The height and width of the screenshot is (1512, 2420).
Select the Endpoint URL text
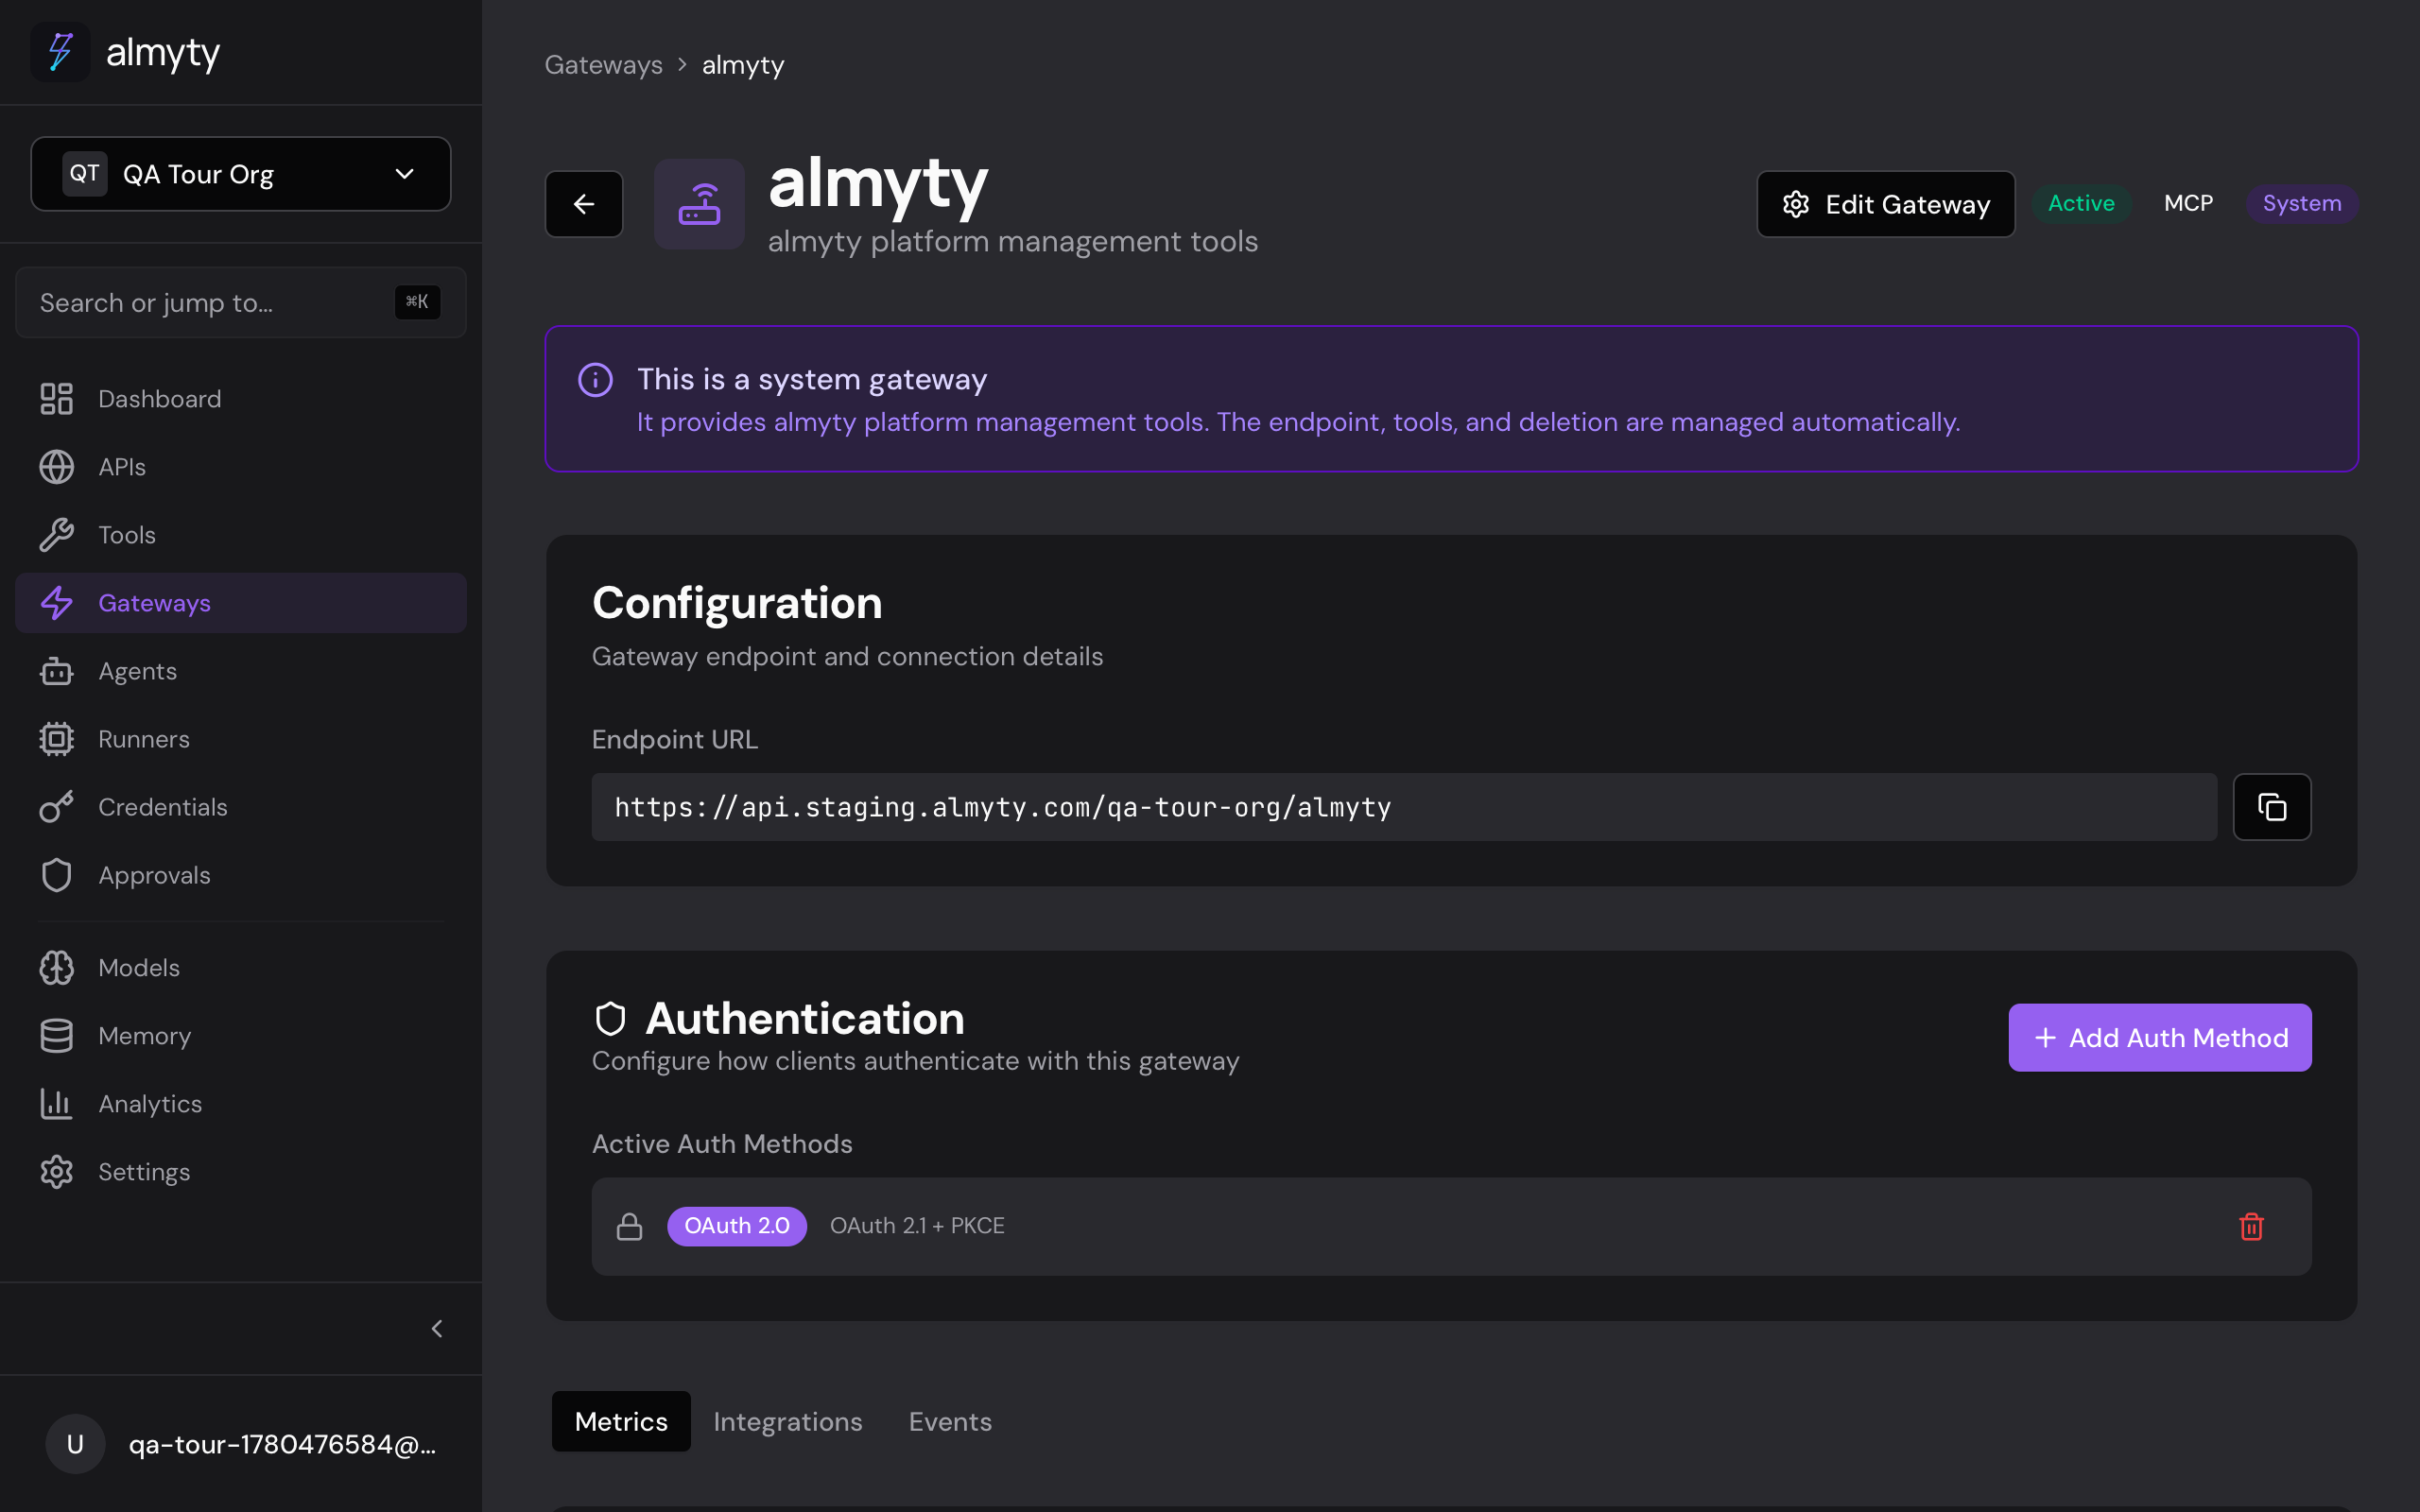(x=1003, y=807)
